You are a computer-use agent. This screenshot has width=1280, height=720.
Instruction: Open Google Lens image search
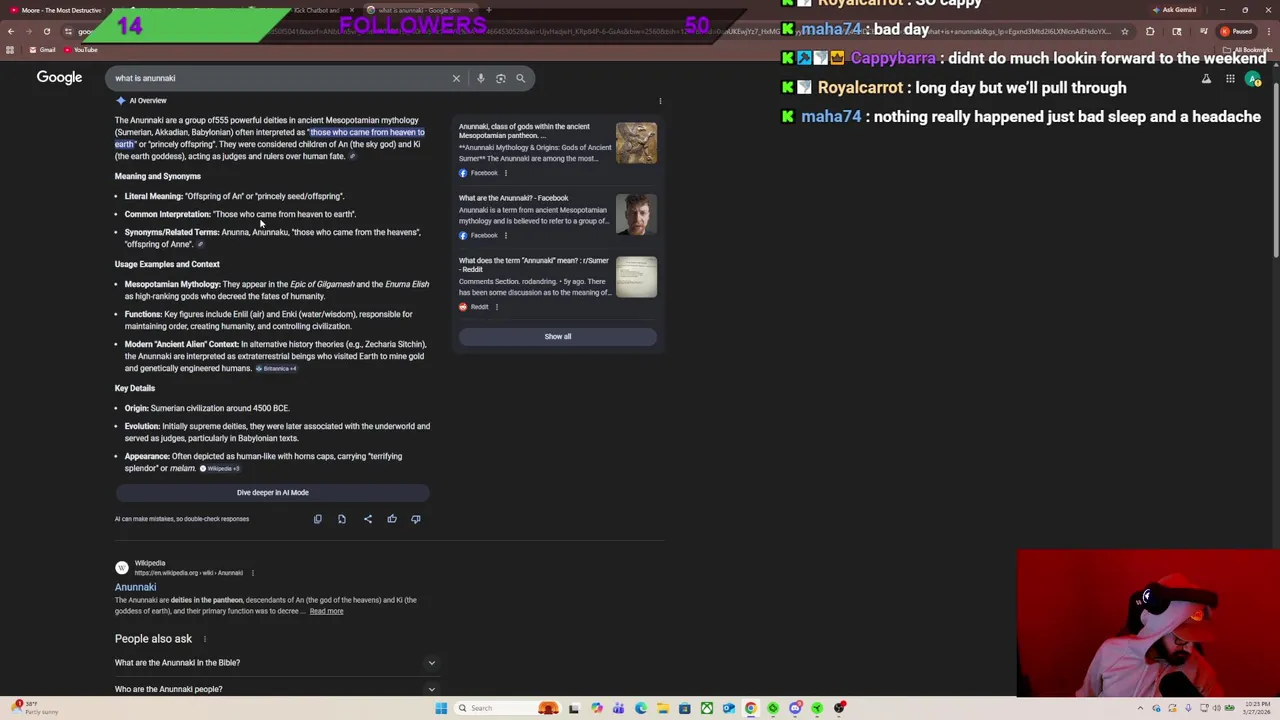pos(501,78)
